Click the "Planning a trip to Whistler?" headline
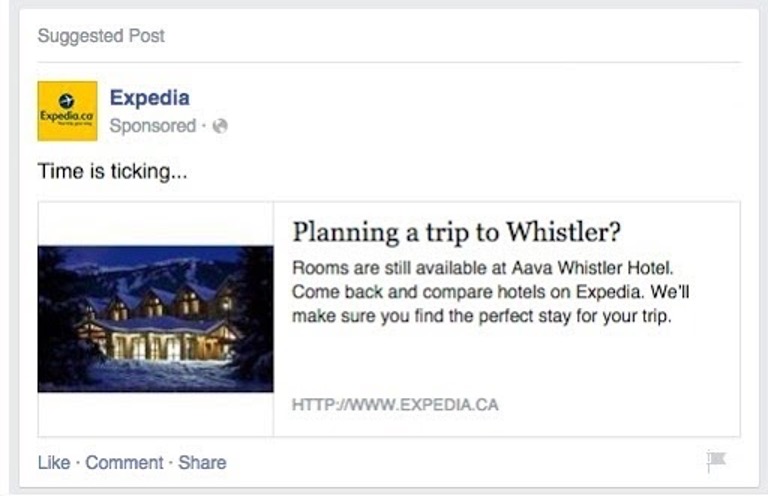 point(457,232)
